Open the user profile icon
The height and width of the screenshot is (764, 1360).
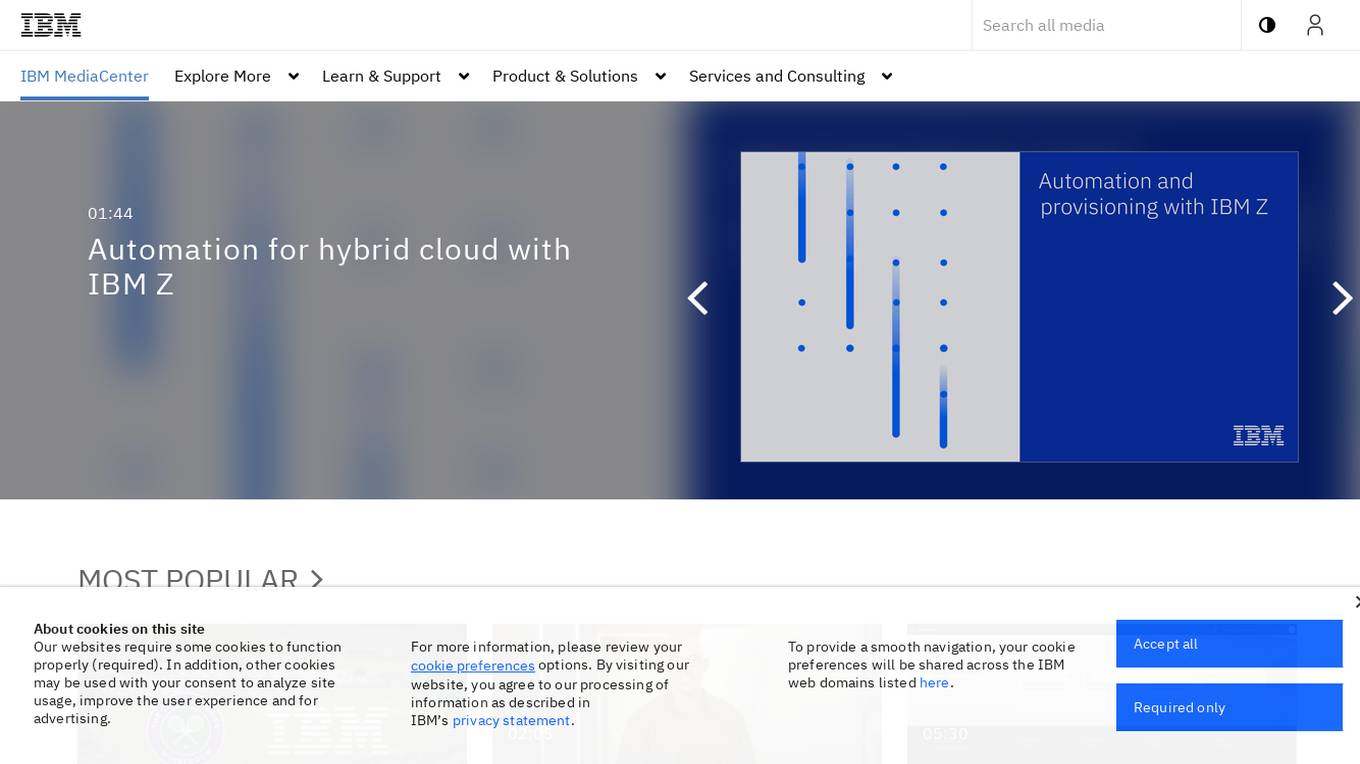click(x=1315, y=25)
